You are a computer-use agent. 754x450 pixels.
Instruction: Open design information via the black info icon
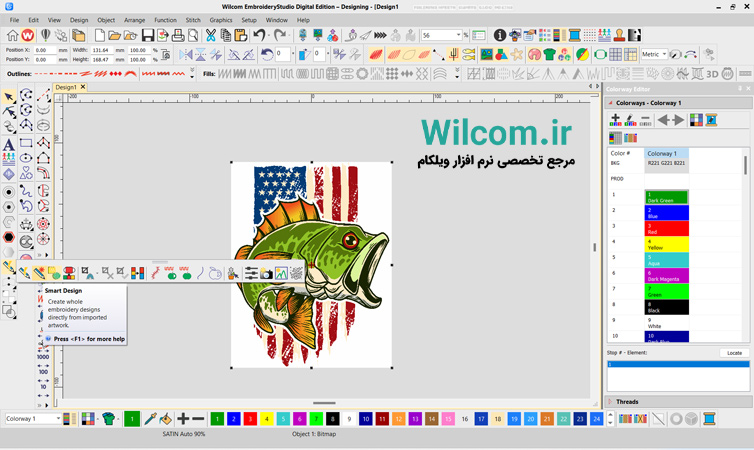(x=500, y=35)
